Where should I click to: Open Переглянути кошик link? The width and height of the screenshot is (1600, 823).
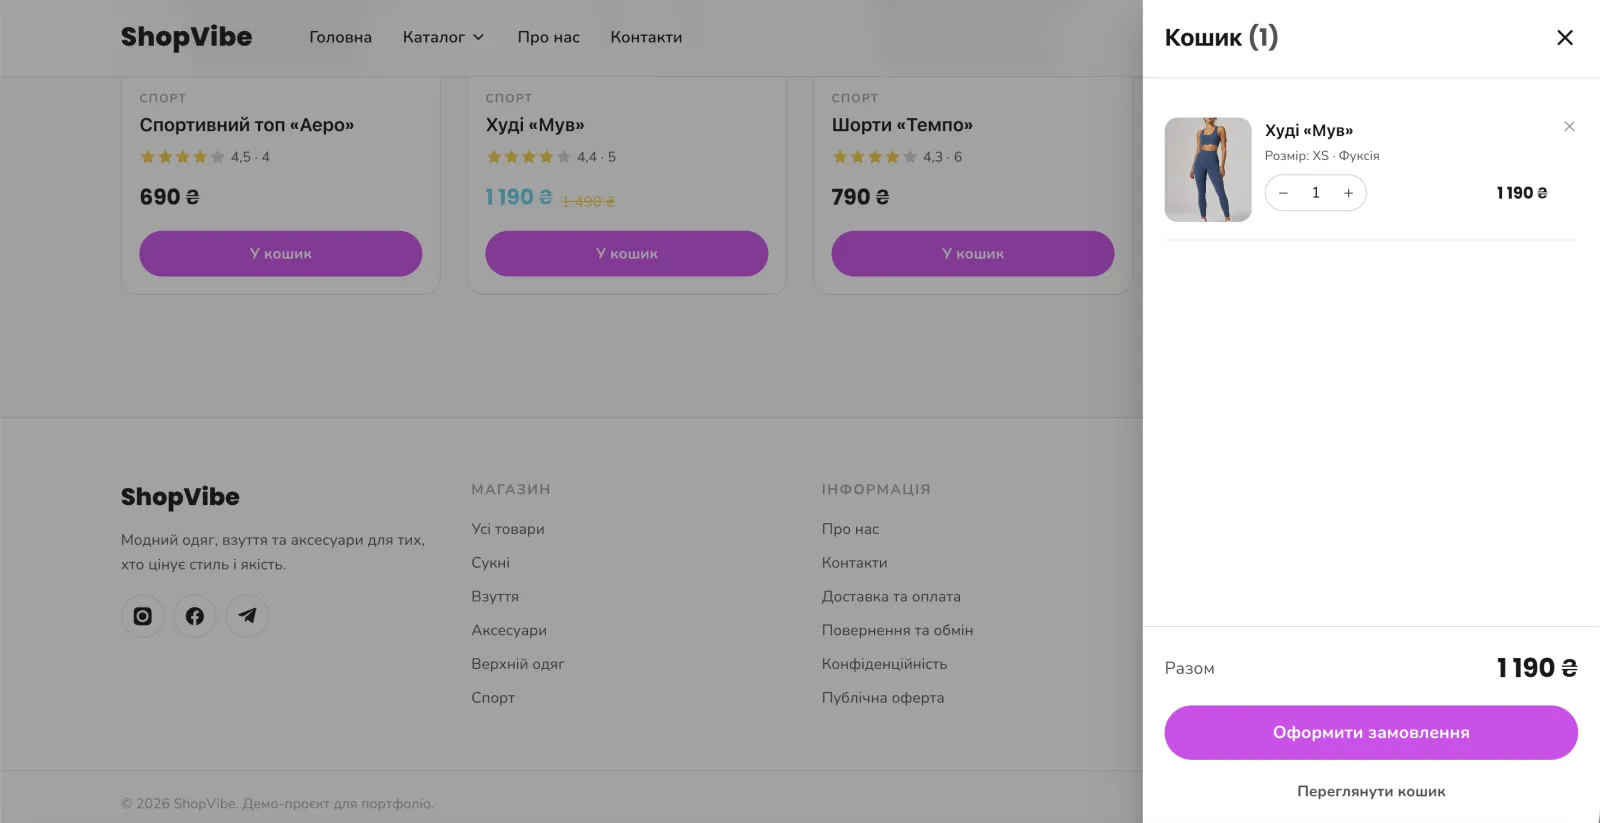1371,791
